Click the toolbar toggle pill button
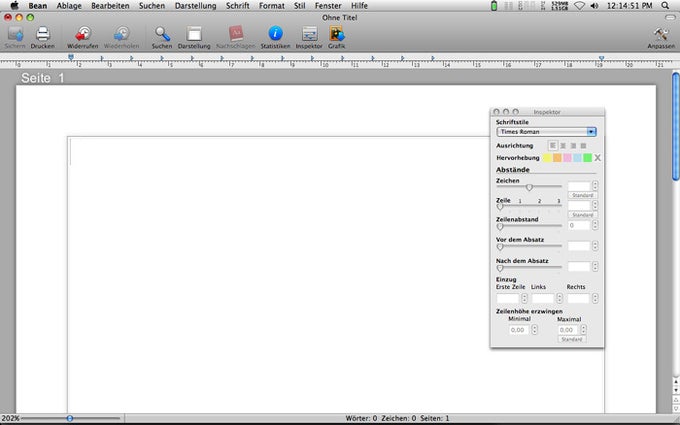Image resolution: width=680 pixels, height=425 pixels. [670, 17]
